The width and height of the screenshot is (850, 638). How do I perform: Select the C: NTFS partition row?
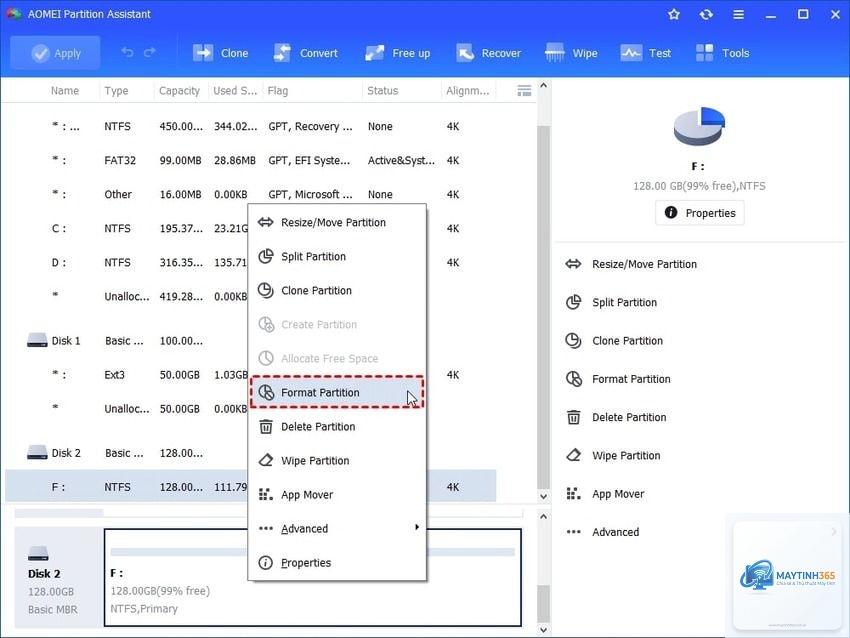pyautogui.click(x=250, y=228)
